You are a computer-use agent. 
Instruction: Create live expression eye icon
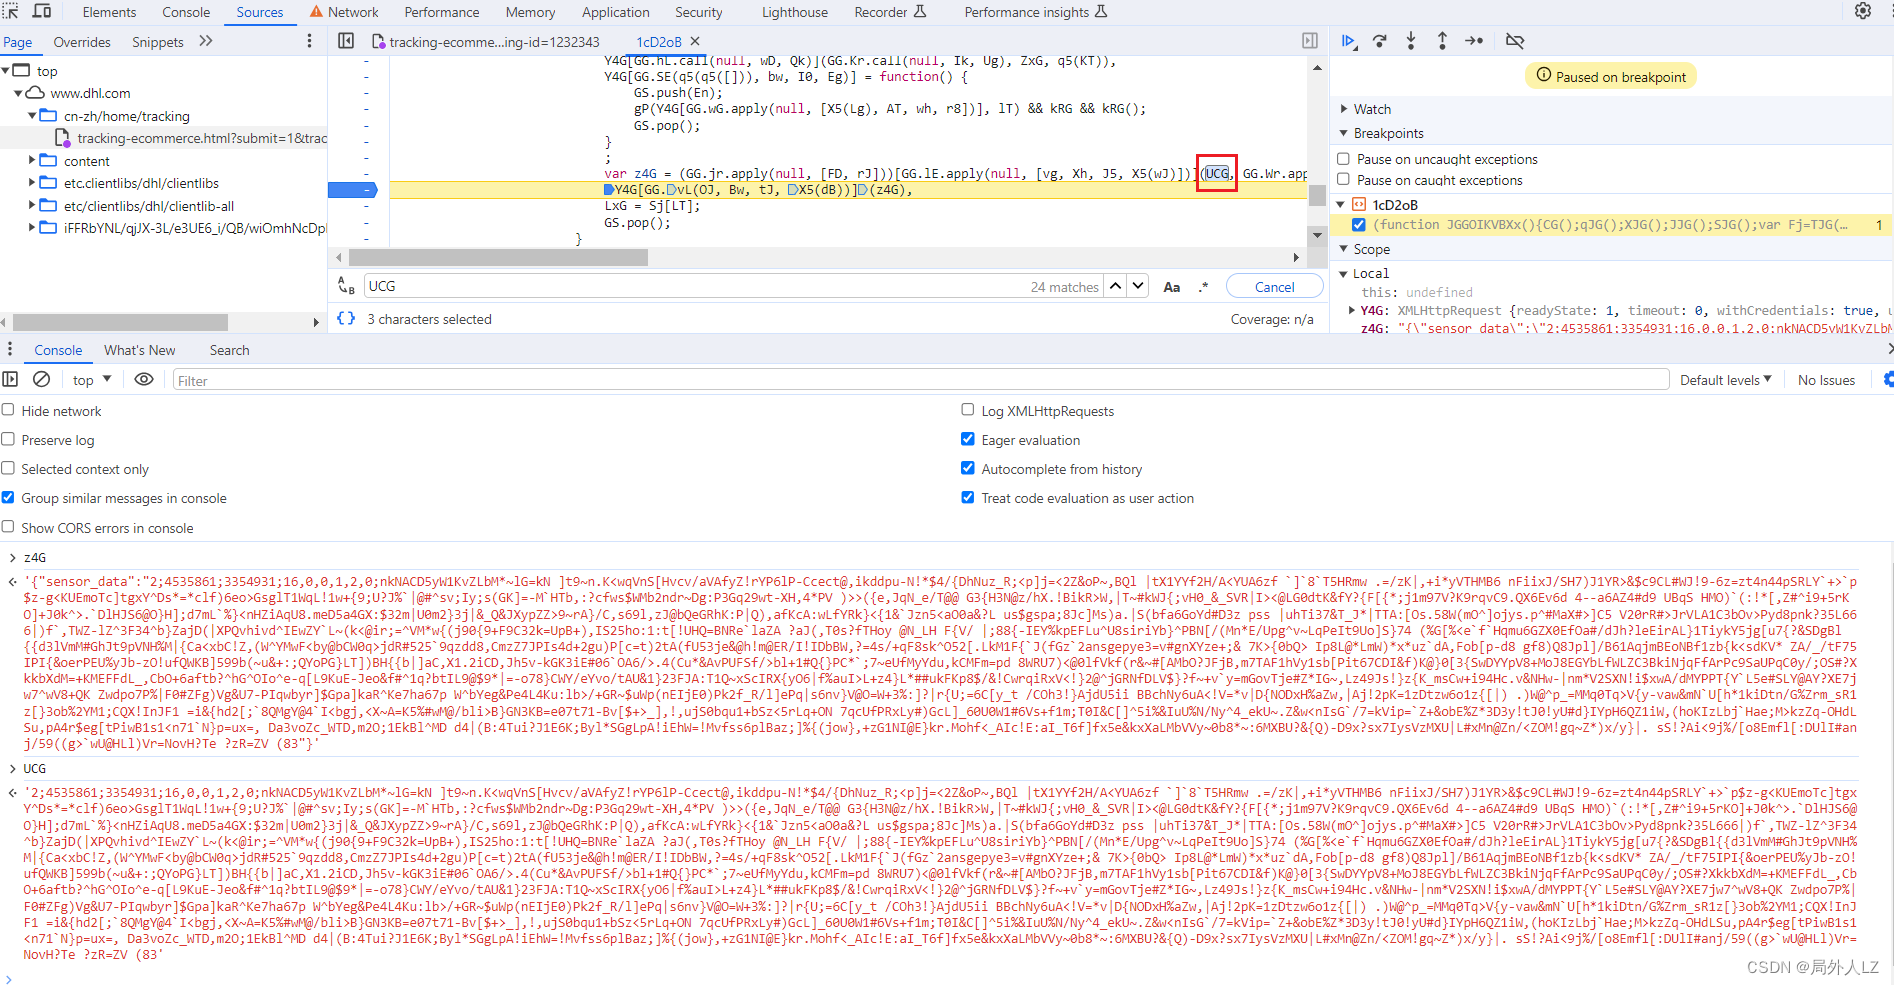click(x=144, y=379)
